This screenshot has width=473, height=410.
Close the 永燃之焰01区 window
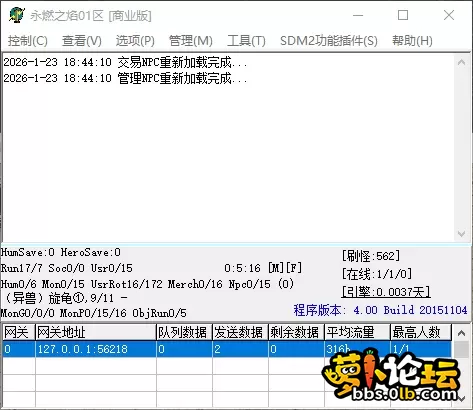[x=449, y=15]
